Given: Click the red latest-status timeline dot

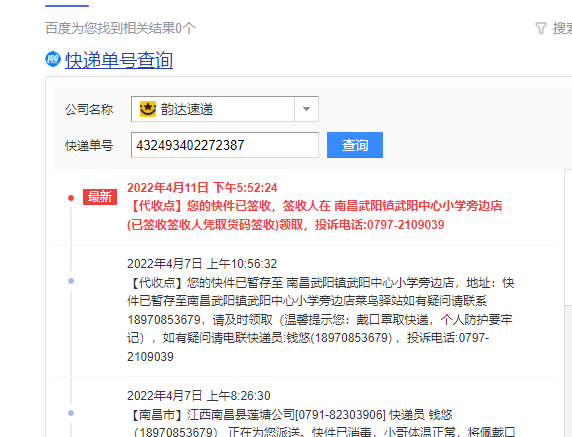Looking at the screenshot, I should click(71, 198).
